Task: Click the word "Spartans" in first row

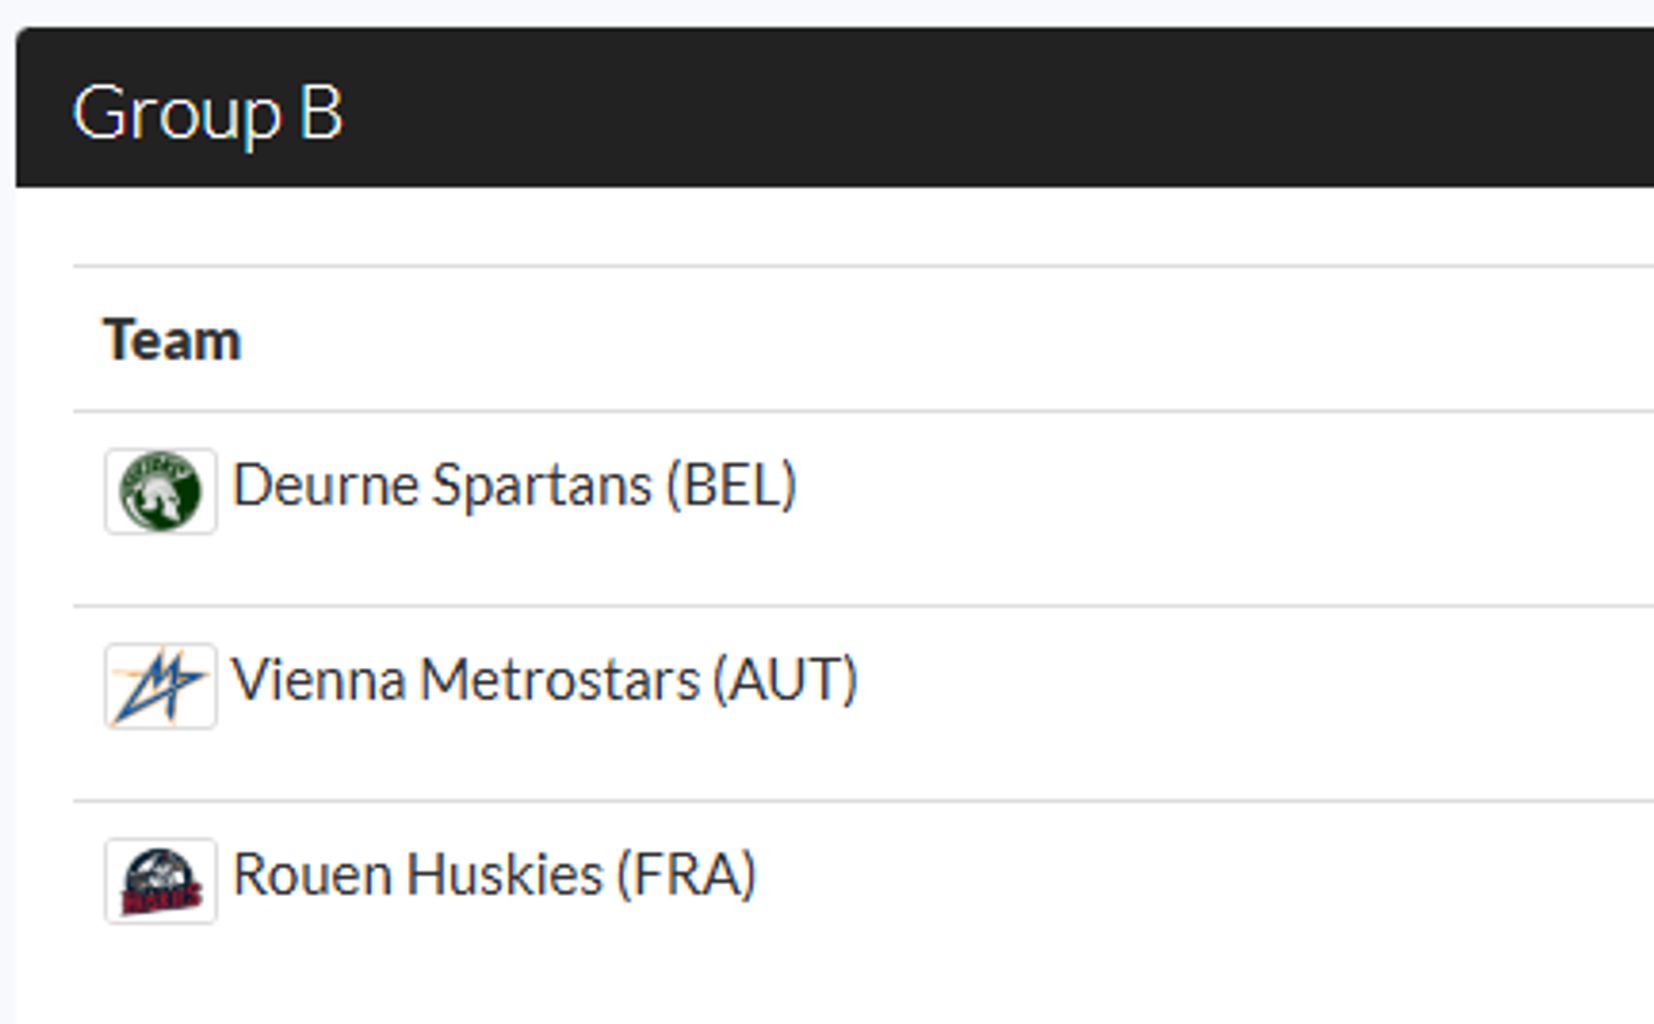Action: (542, 486)
